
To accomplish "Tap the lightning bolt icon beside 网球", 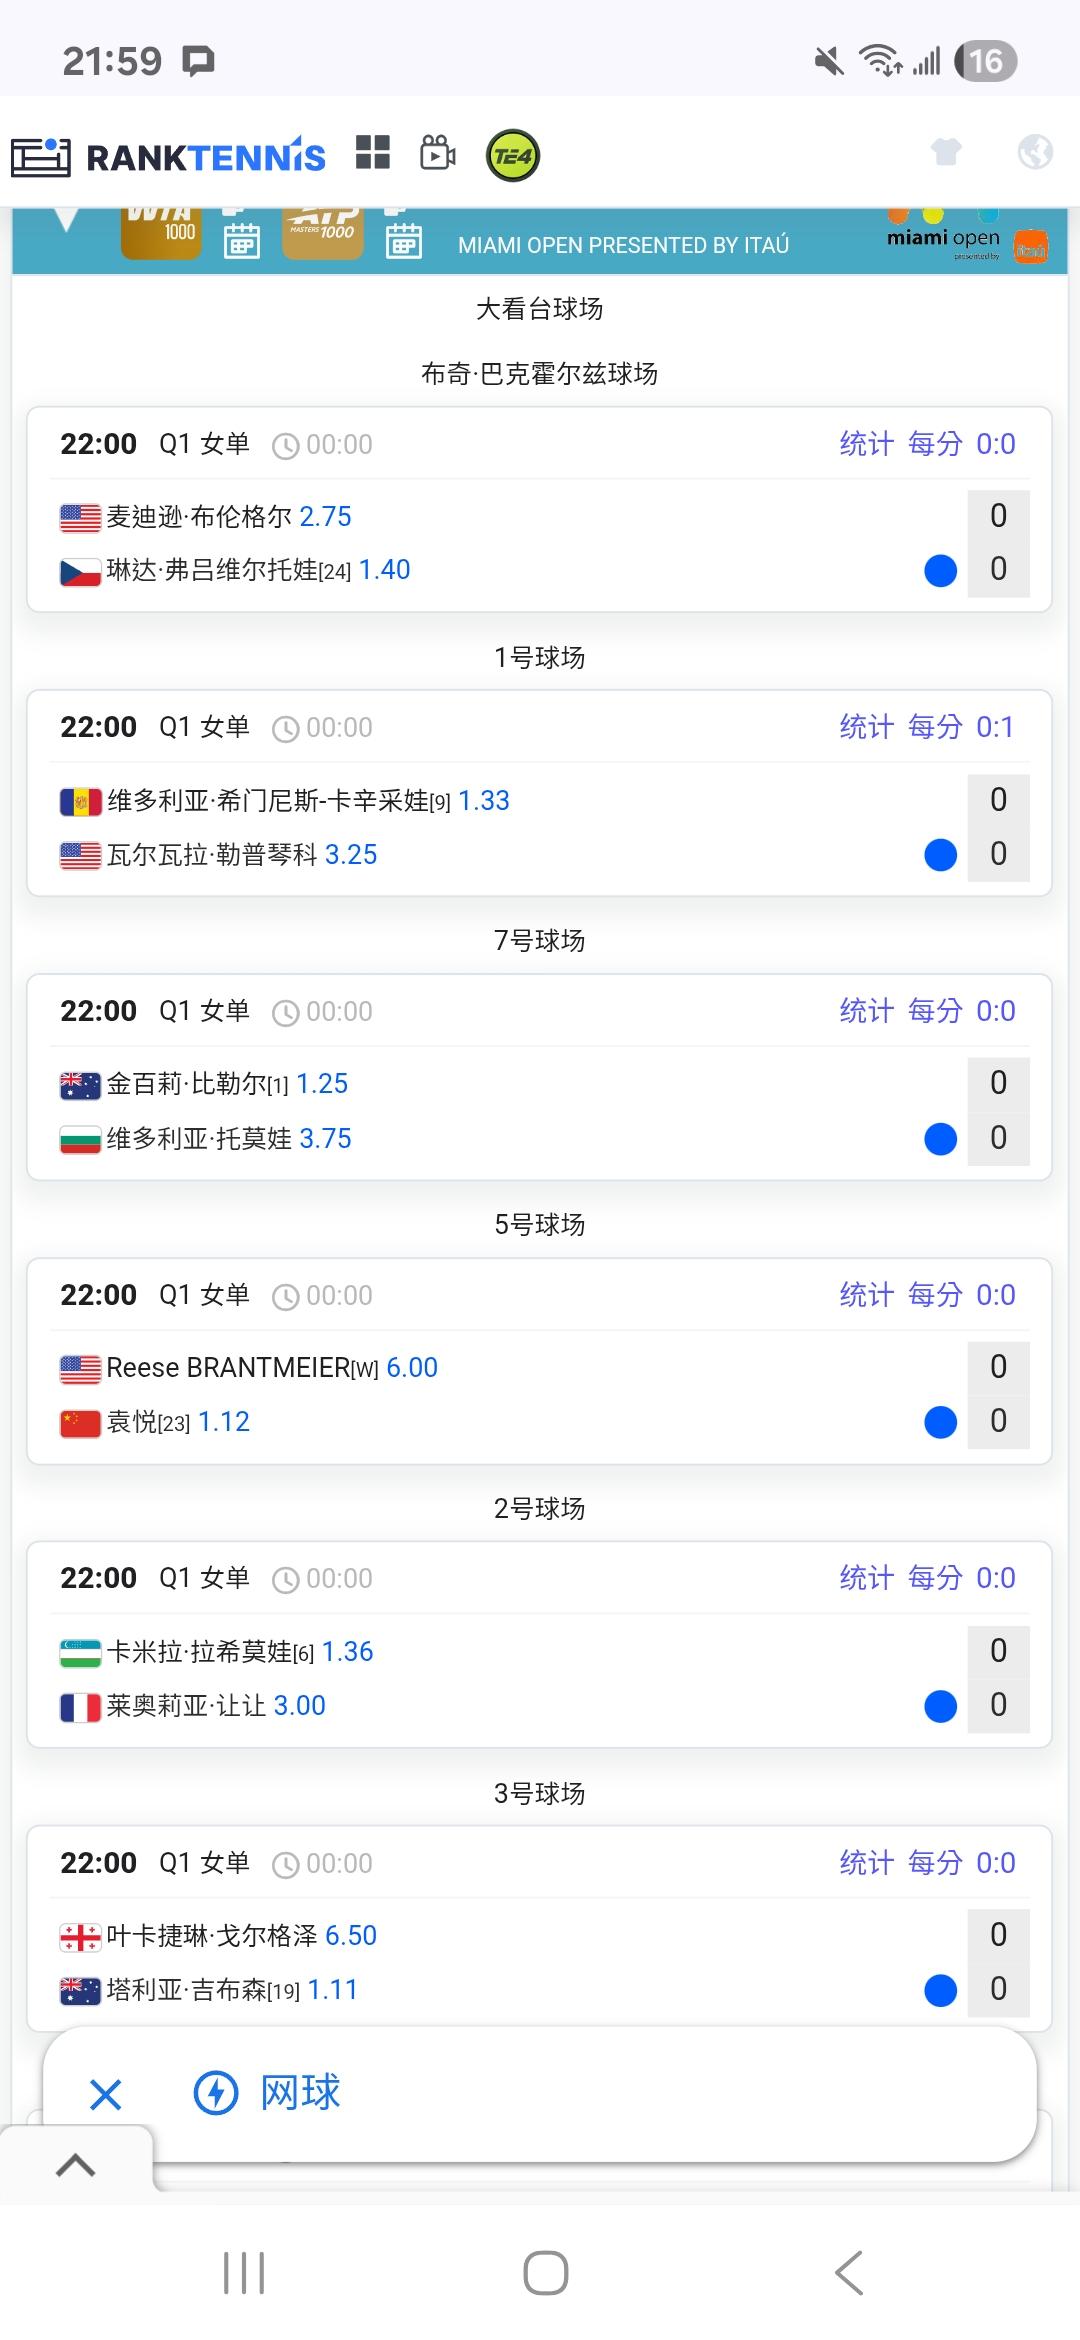I will click(216, 2093).
